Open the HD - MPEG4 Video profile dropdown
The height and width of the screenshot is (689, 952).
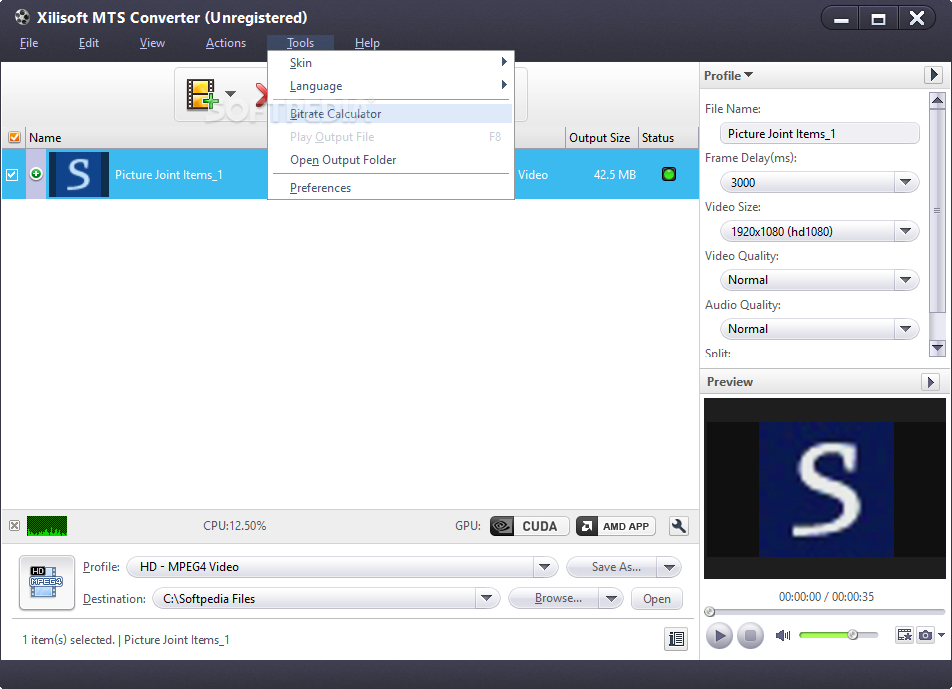[545, 567]
